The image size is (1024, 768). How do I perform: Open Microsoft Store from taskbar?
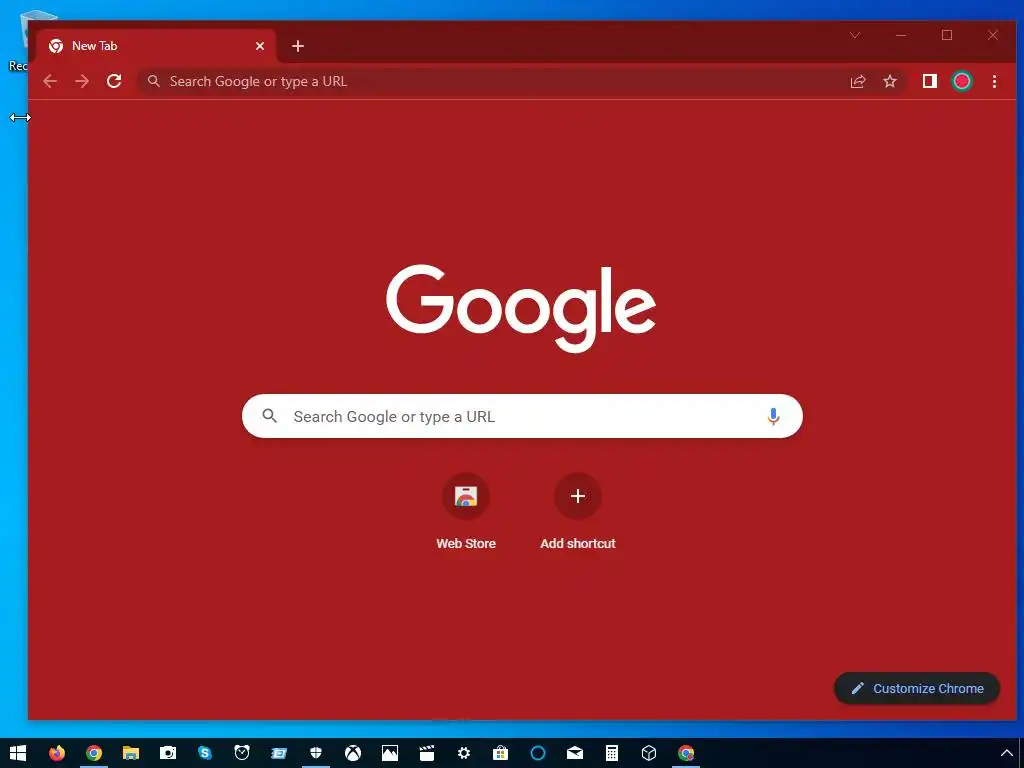(x=501, y=753)
